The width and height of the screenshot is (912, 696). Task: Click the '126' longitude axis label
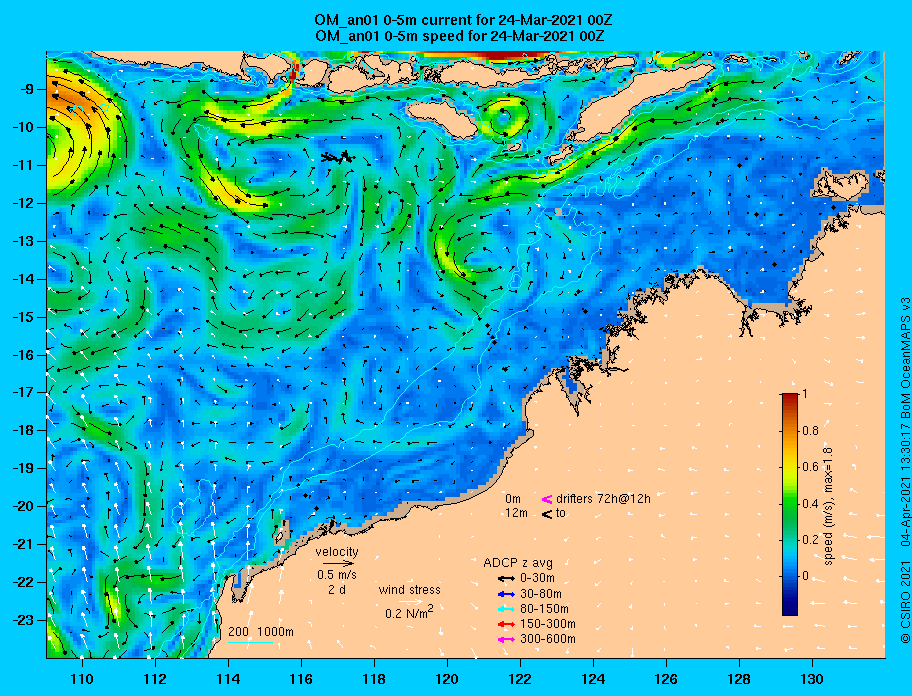pyautogui.click(x=666, y=679)
